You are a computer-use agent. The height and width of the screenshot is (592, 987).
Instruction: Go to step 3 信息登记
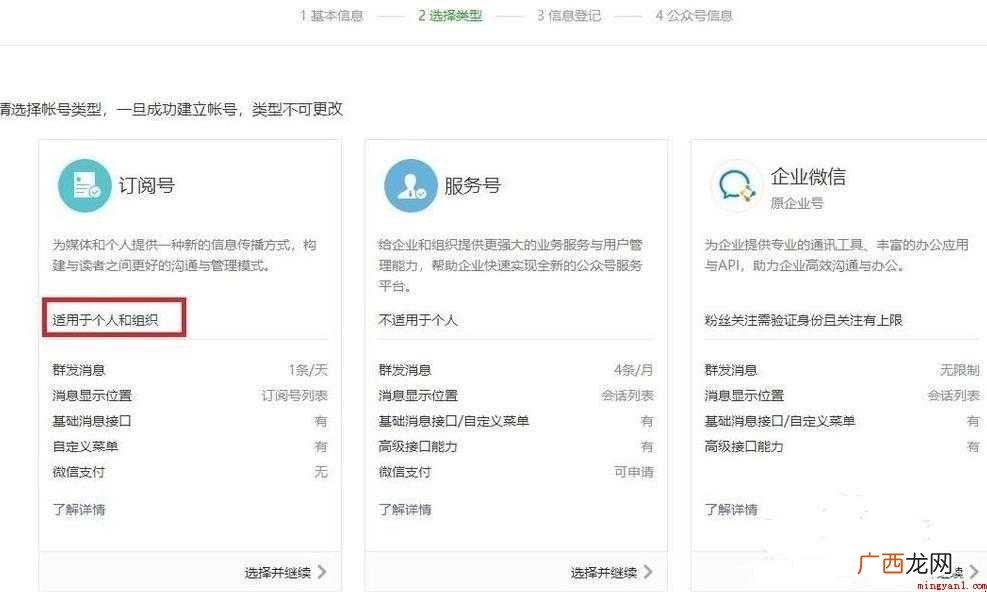569,16
